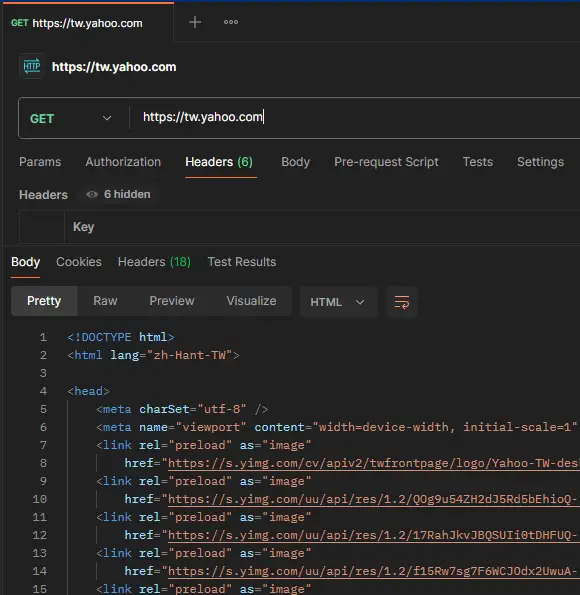Open a new request tab with plus icon

pos(195,22)
